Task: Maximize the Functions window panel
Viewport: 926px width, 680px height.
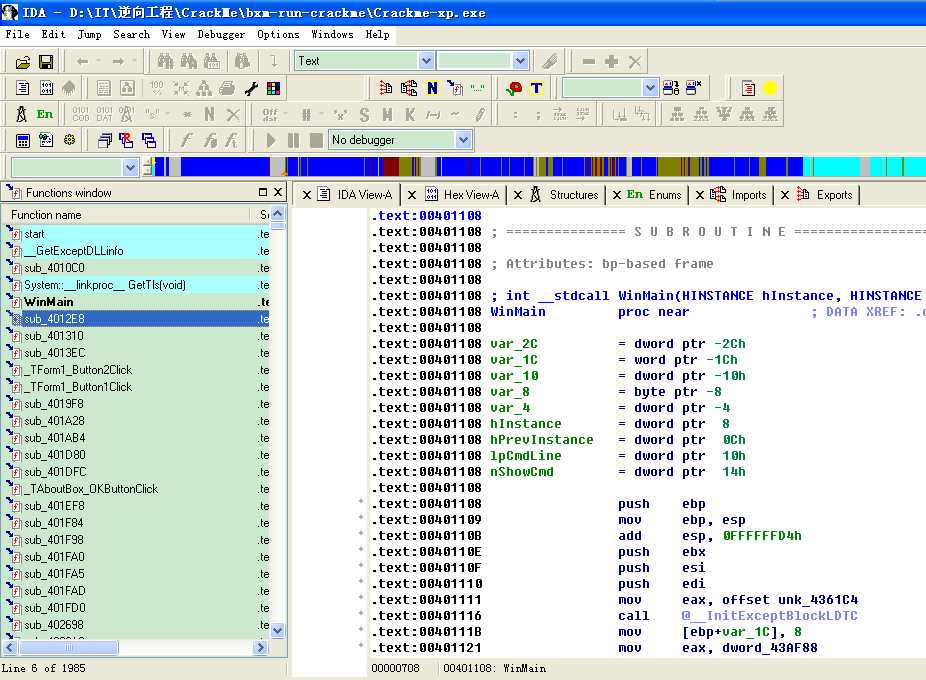Action: coord(263,192)
